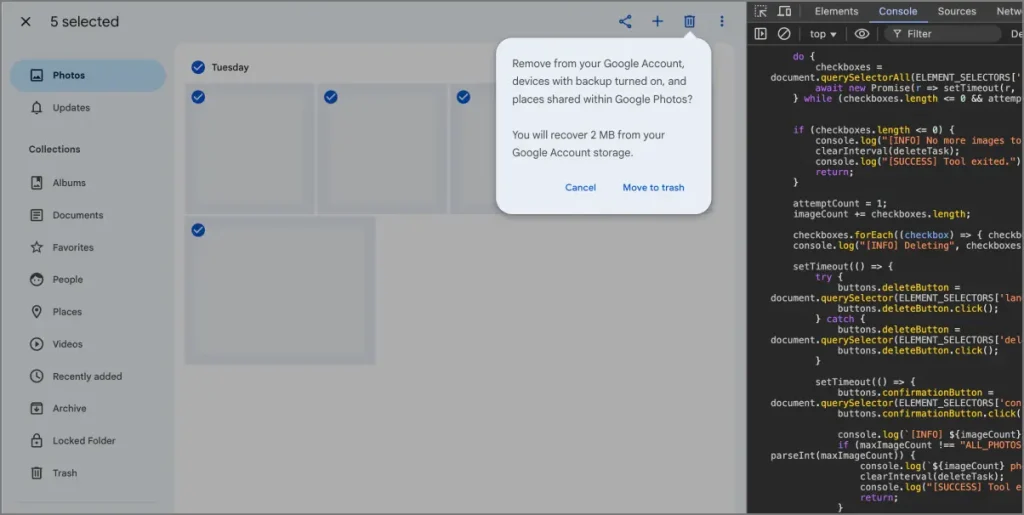Click the Archive box icon
1024x515 pixels.
pos(37,409)
